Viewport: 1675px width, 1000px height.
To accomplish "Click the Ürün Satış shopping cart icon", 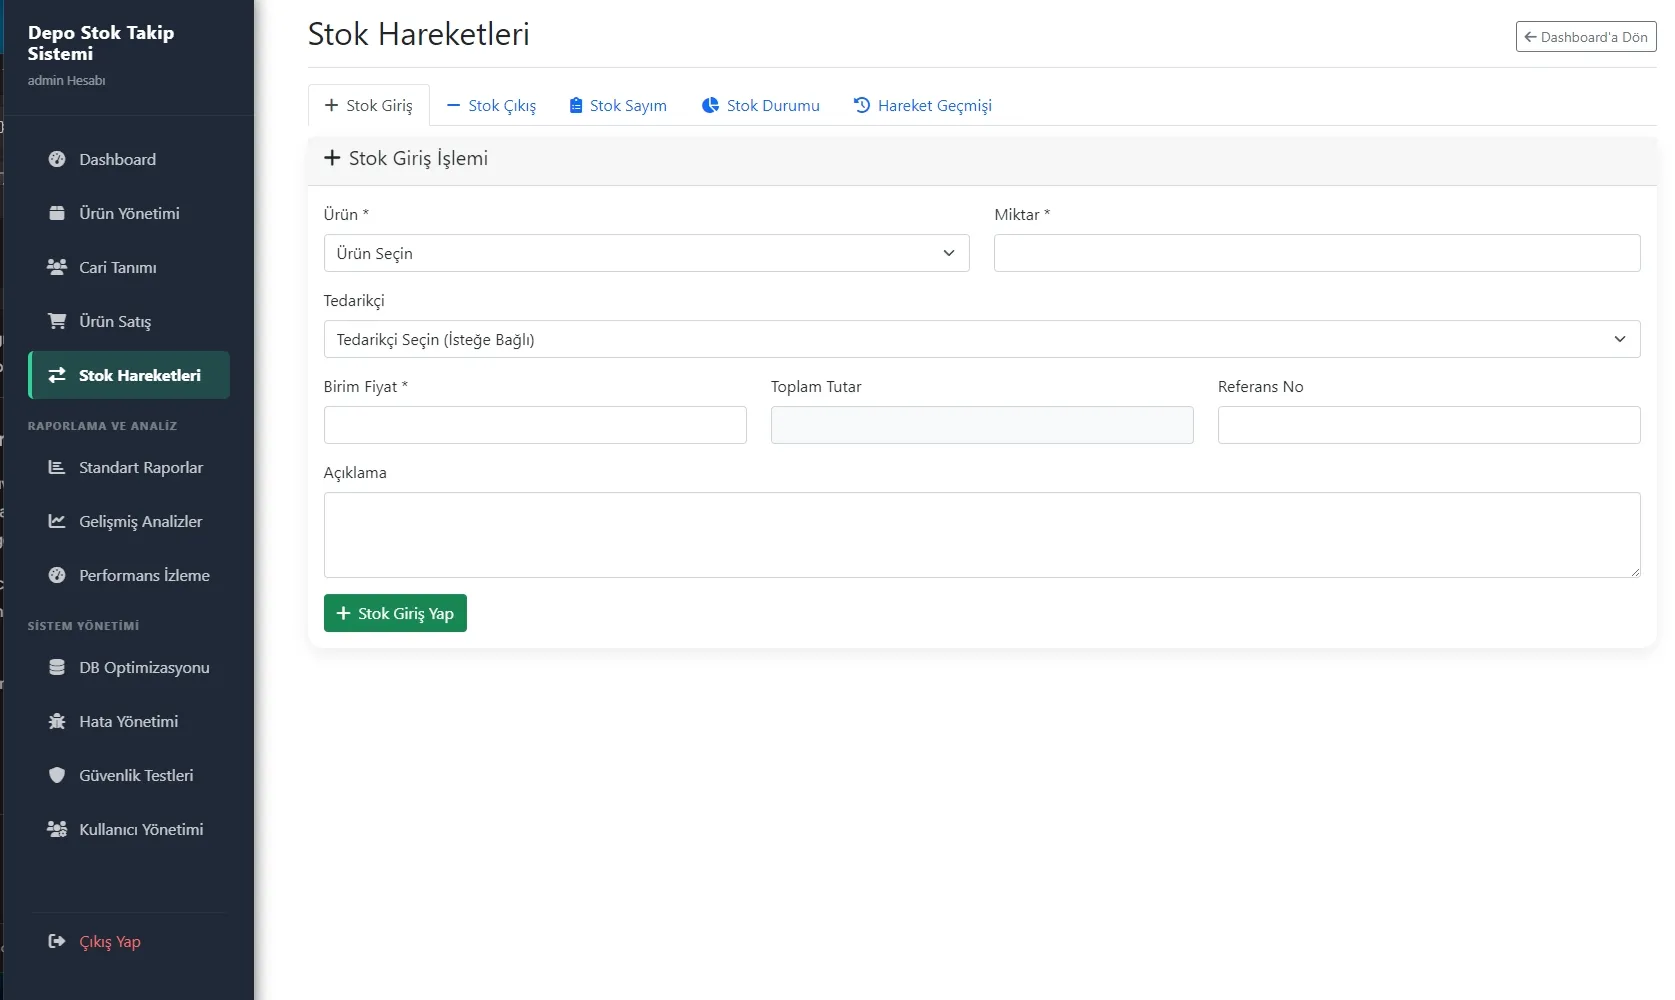I will (57, 321).
